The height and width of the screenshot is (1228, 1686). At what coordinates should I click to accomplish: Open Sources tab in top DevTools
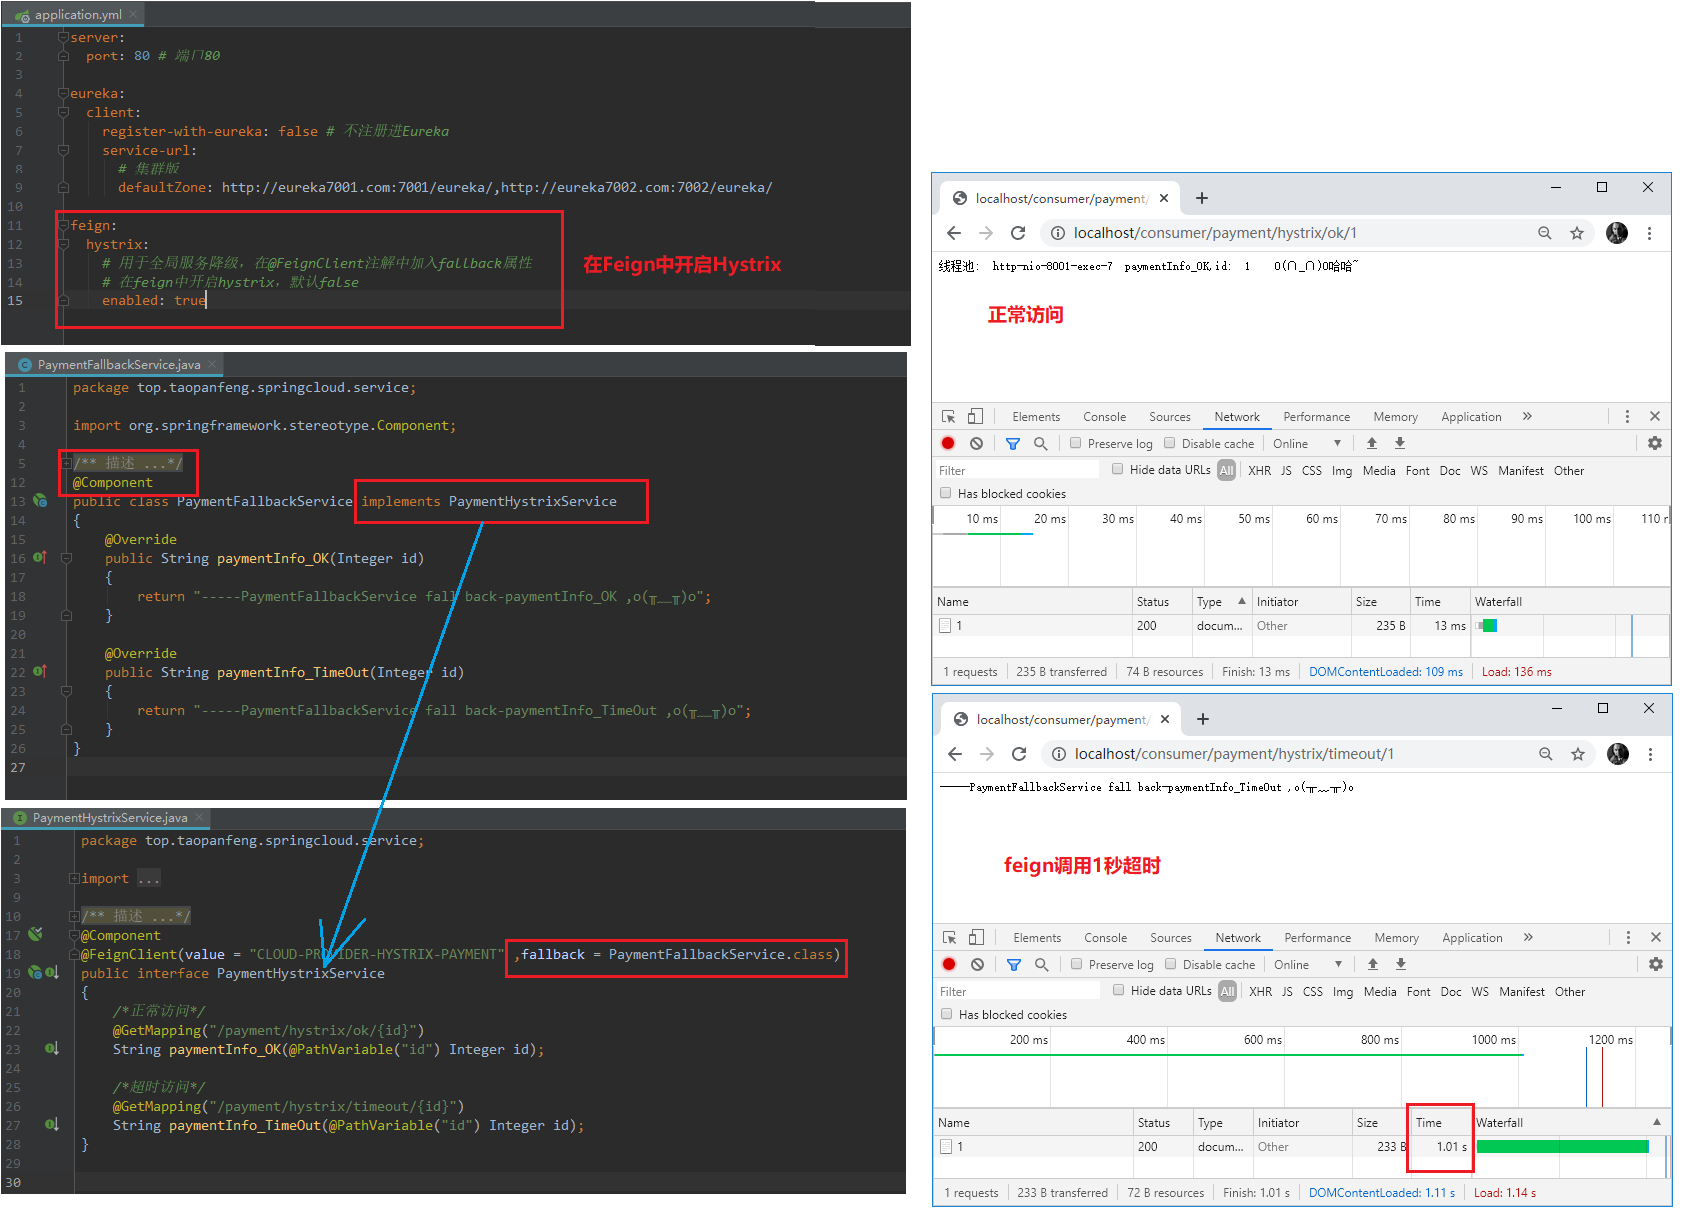point(1170,417)
